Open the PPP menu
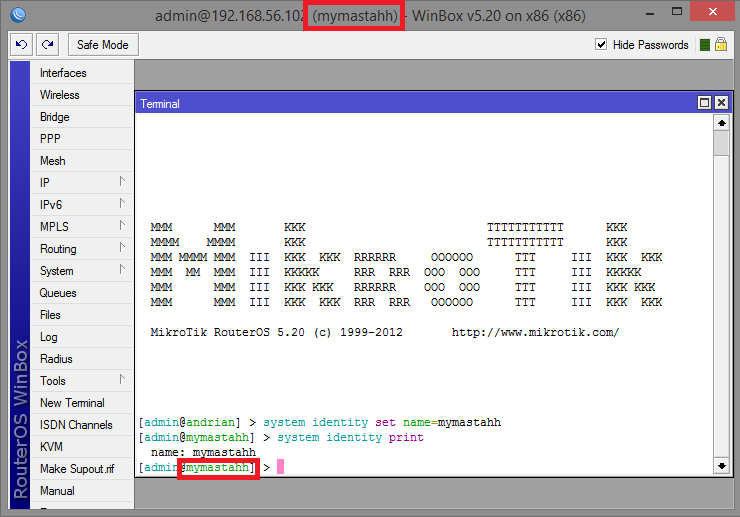 [x=82, y=139]
